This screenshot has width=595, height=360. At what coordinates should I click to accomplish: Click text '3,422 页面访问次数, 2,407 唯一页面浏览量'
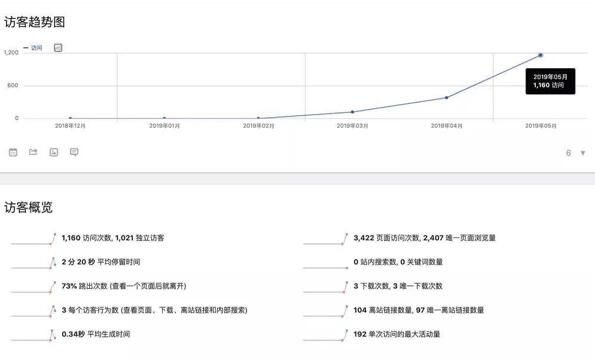click(x=425, y=238)
